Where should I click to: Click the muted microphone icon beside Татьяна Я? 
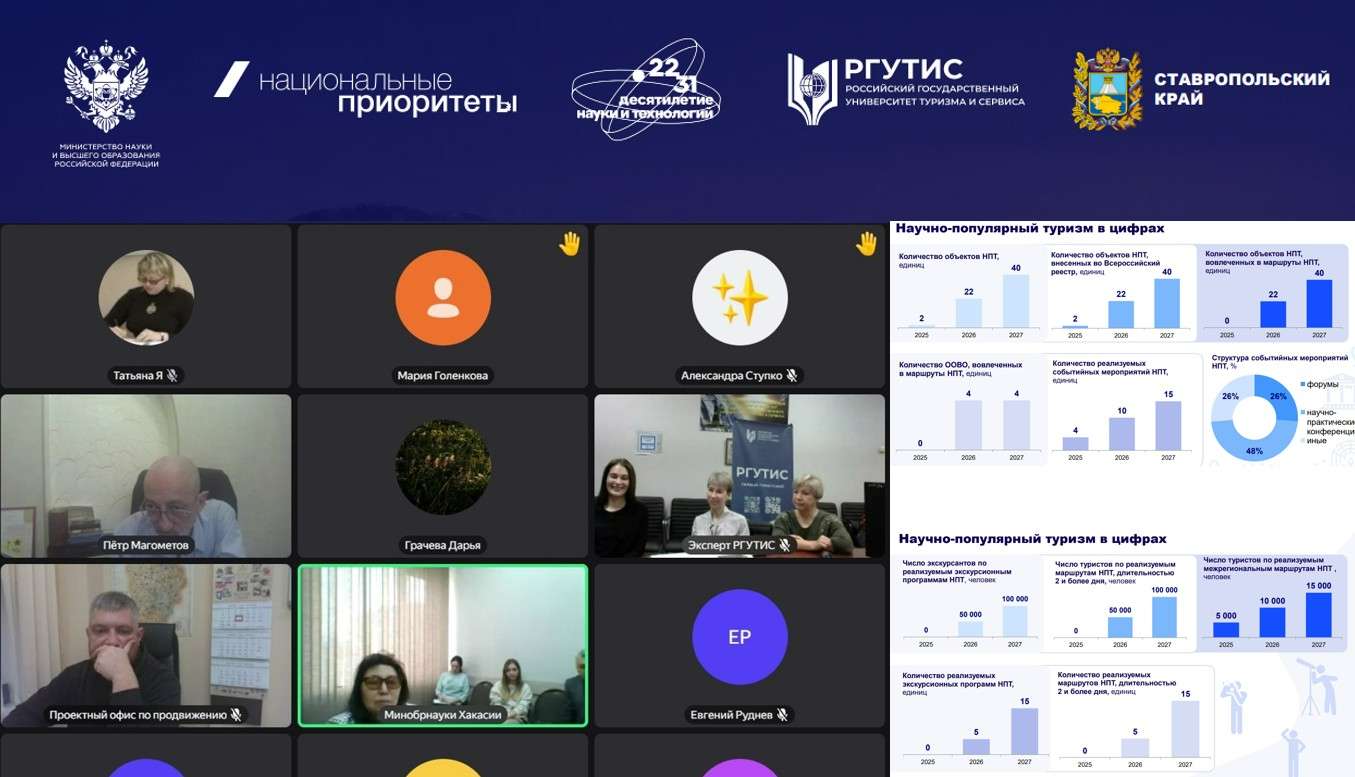(x=172, y=376)
